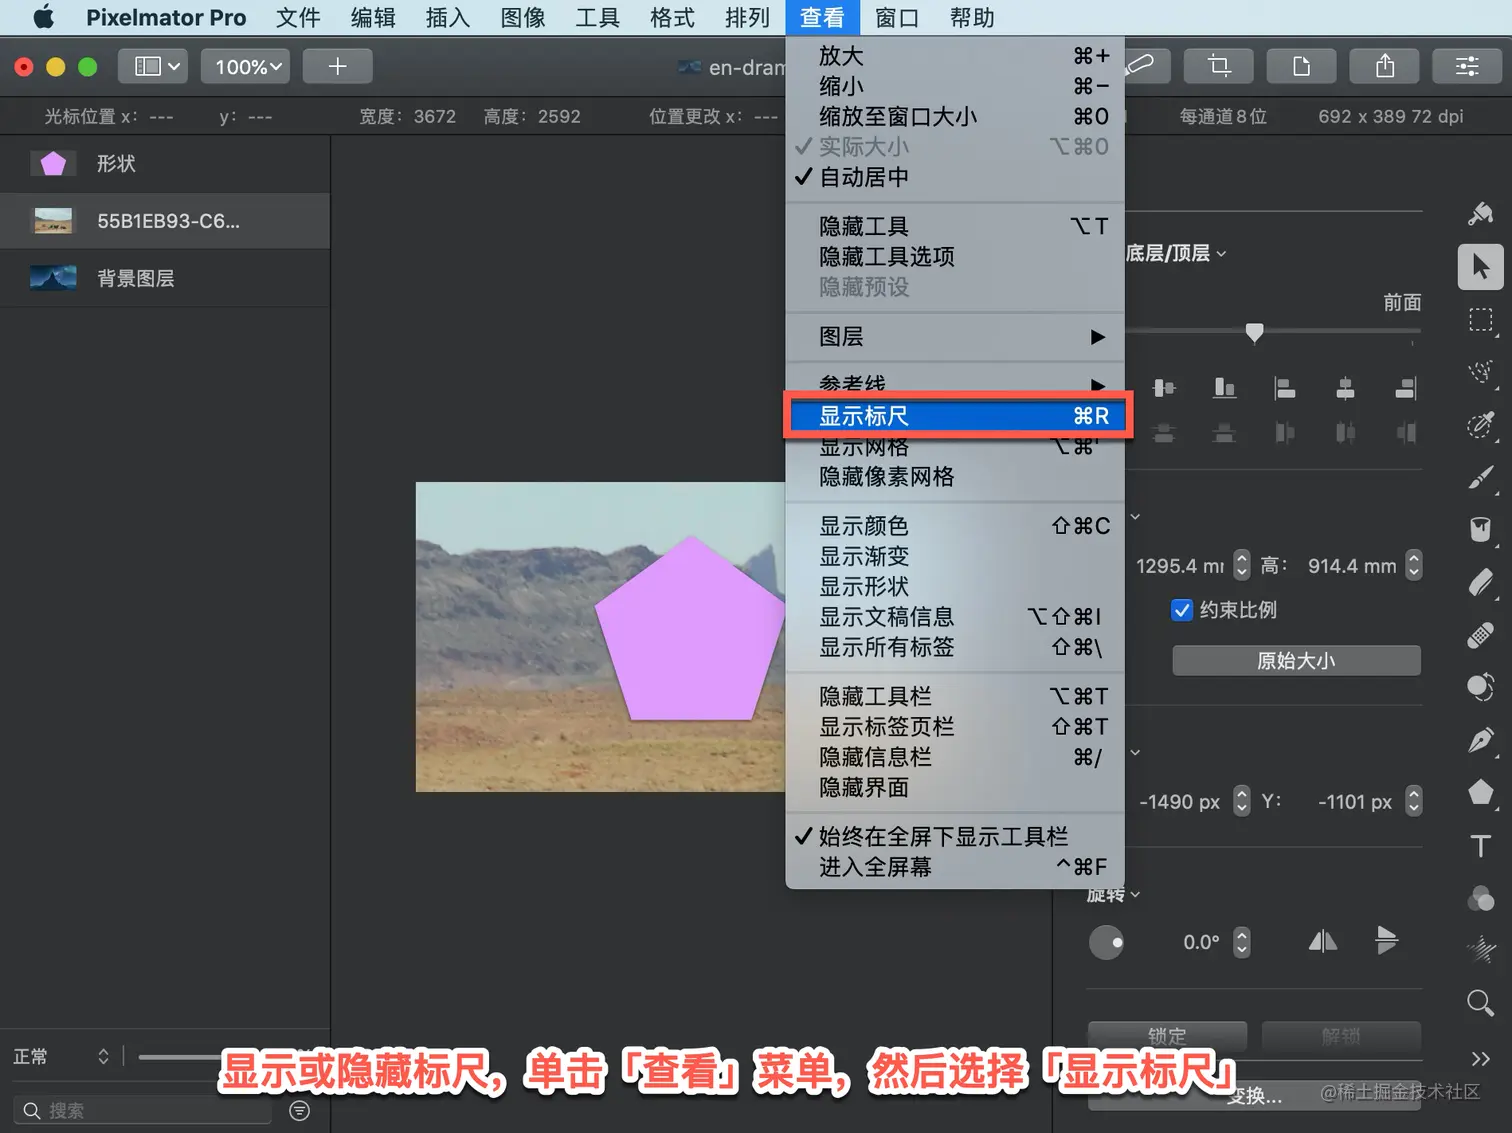The width and height of the screenshot is (1512, 1133).
Task: Select the 55B1EB93-C6... layer
Action: [165, 221]
